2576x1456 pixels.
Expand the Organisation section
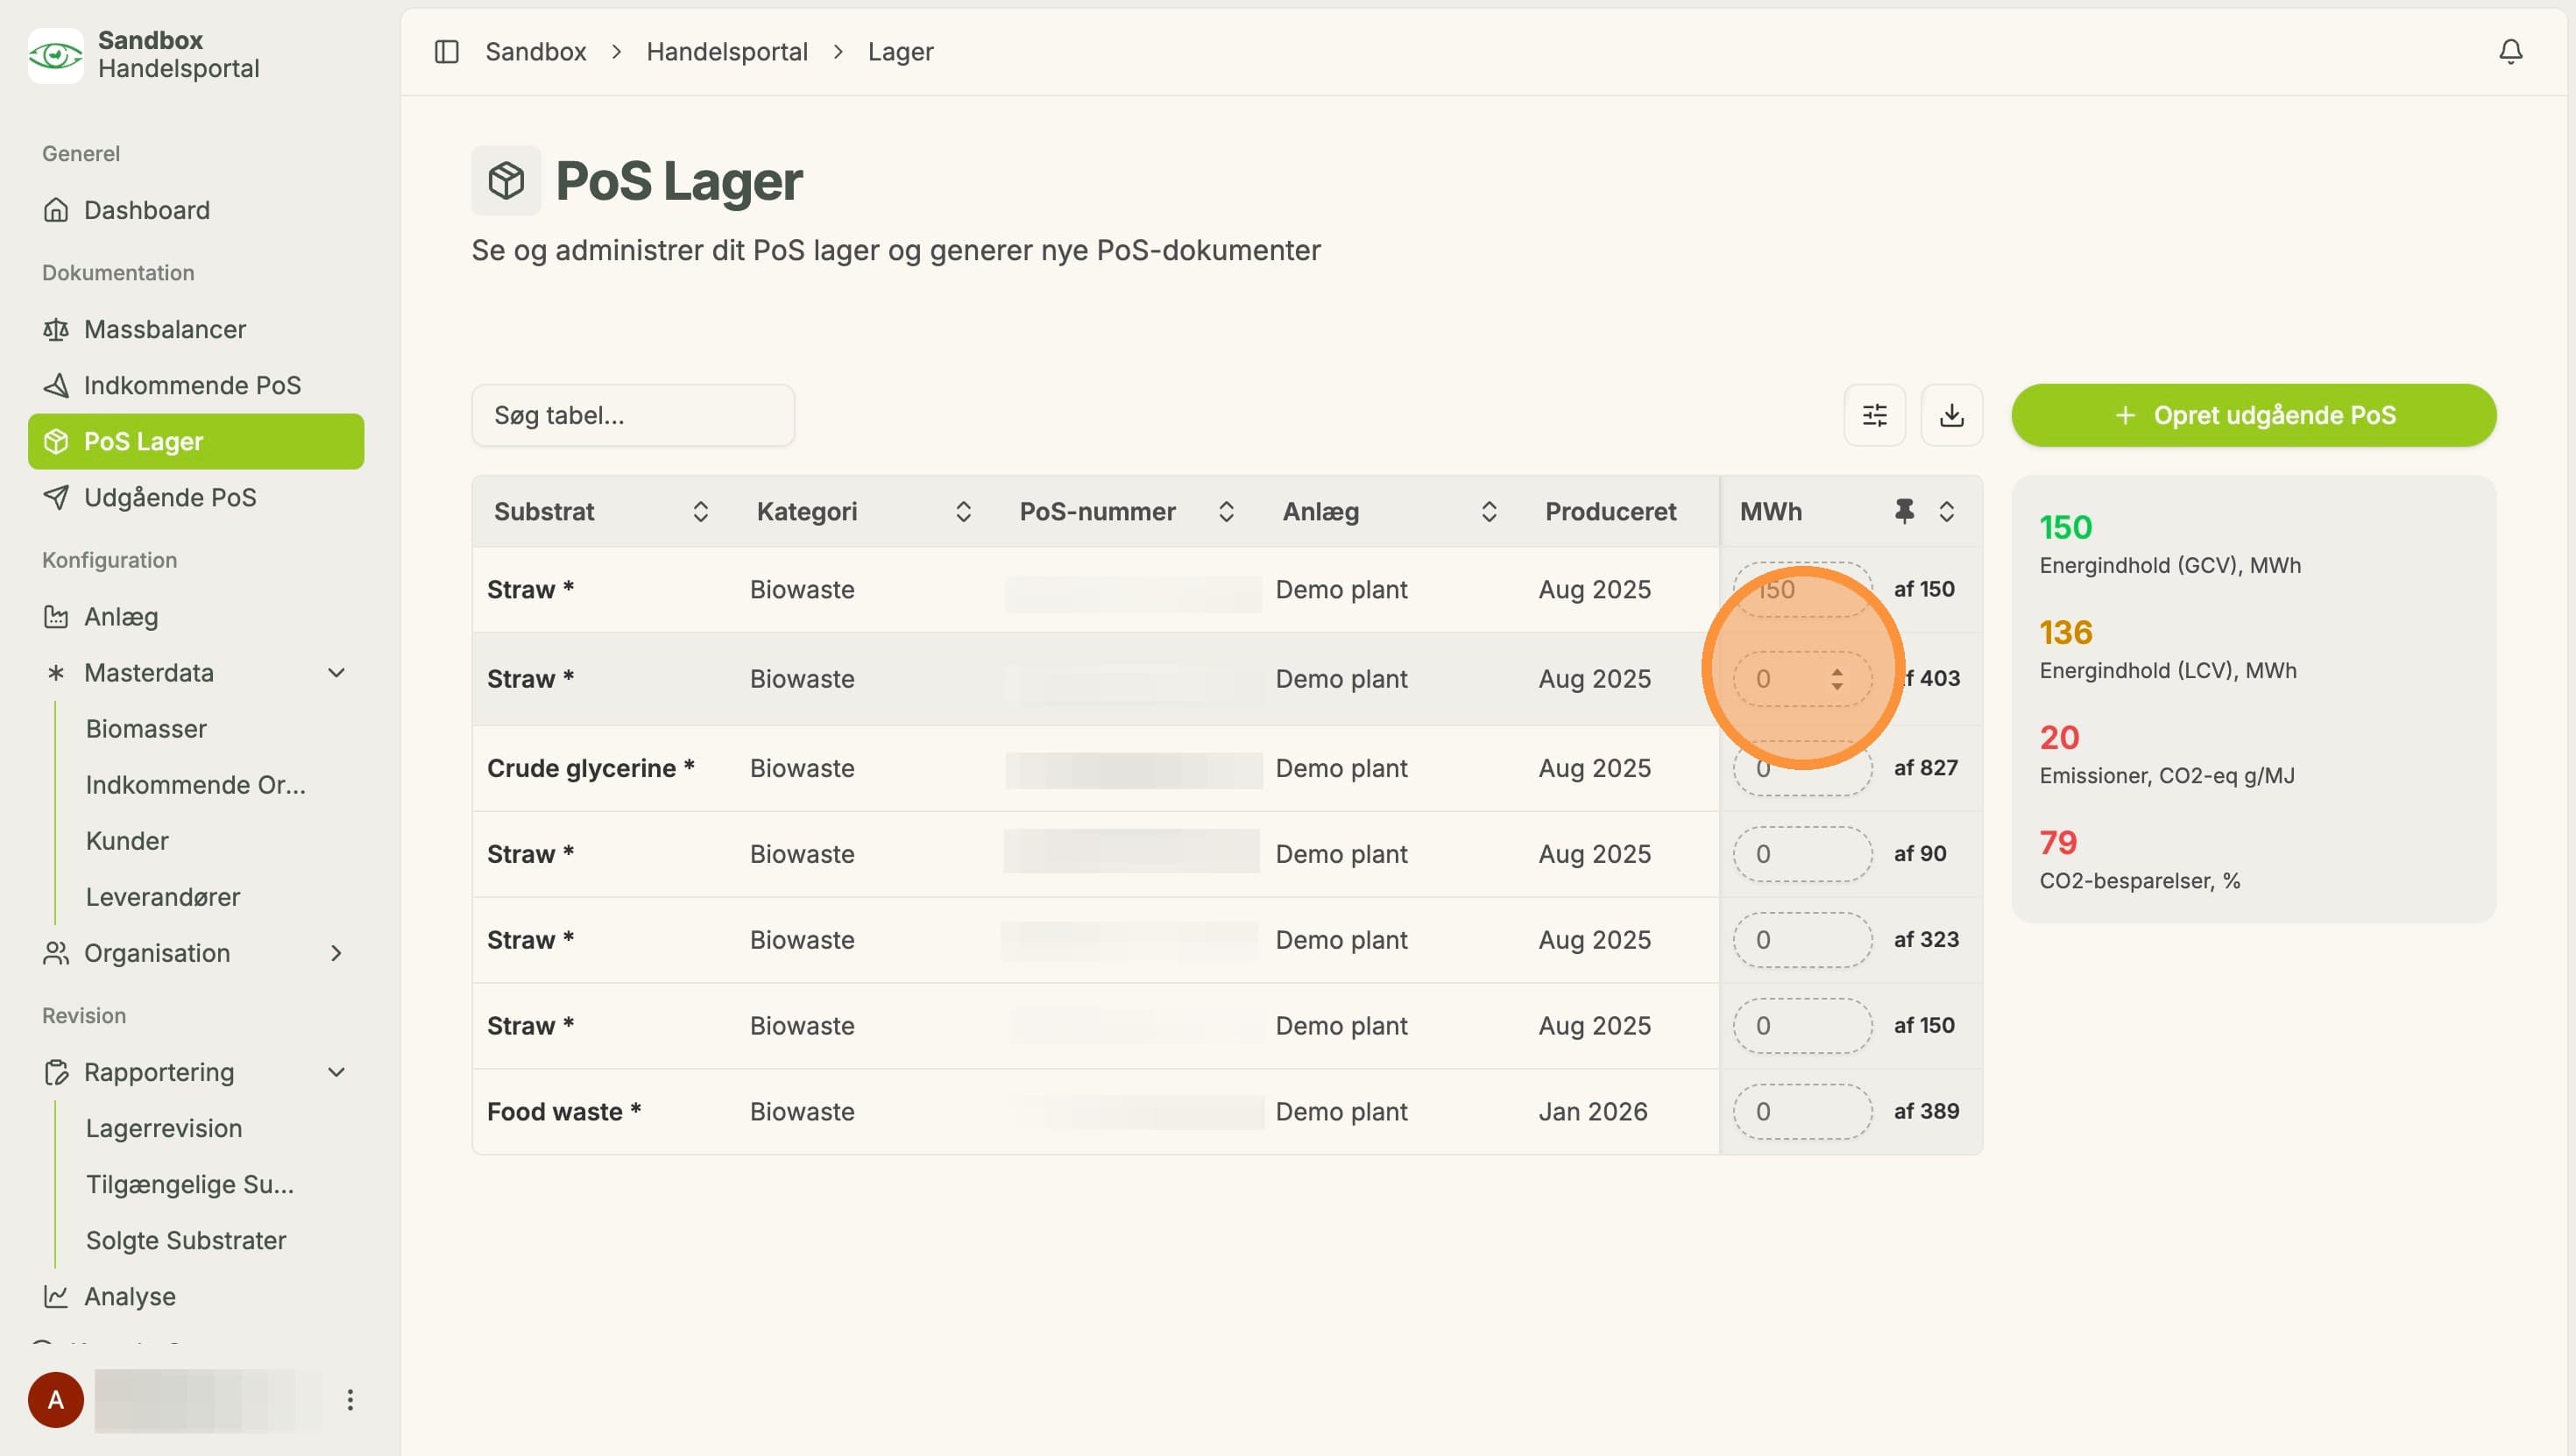336,953
